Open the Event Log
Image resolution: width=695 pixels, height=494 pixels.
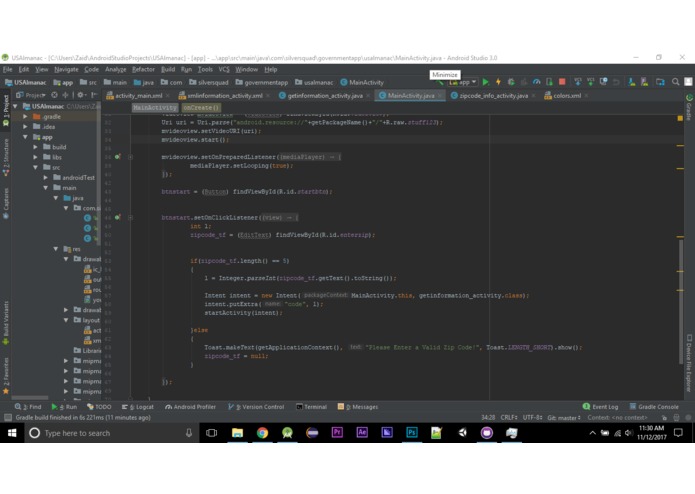point(600,407)
